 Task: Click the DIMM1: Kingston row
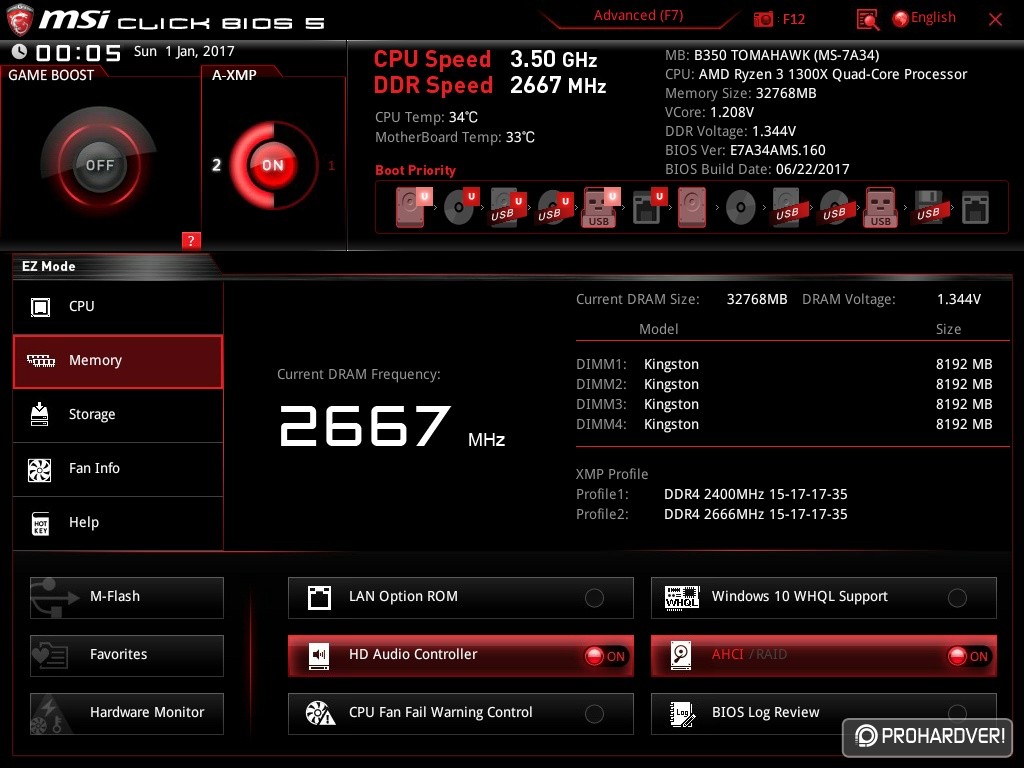click(x=784, y=364)
